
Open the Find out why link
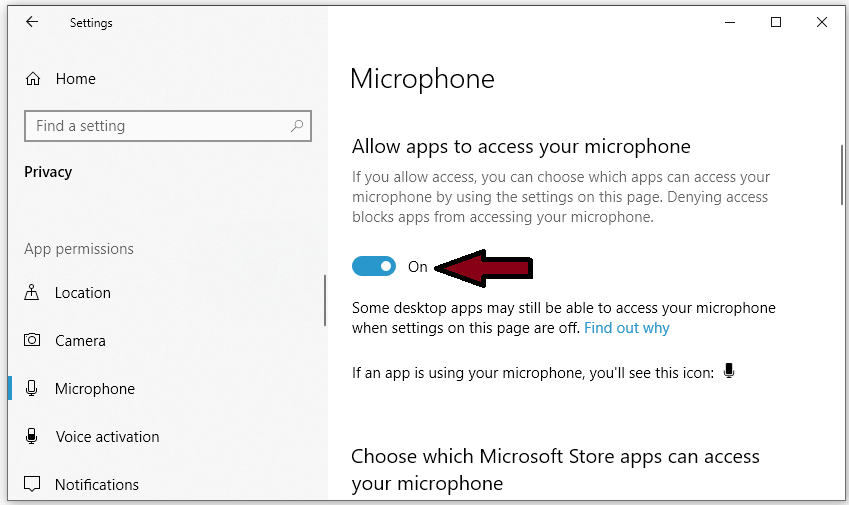[626, 328]
